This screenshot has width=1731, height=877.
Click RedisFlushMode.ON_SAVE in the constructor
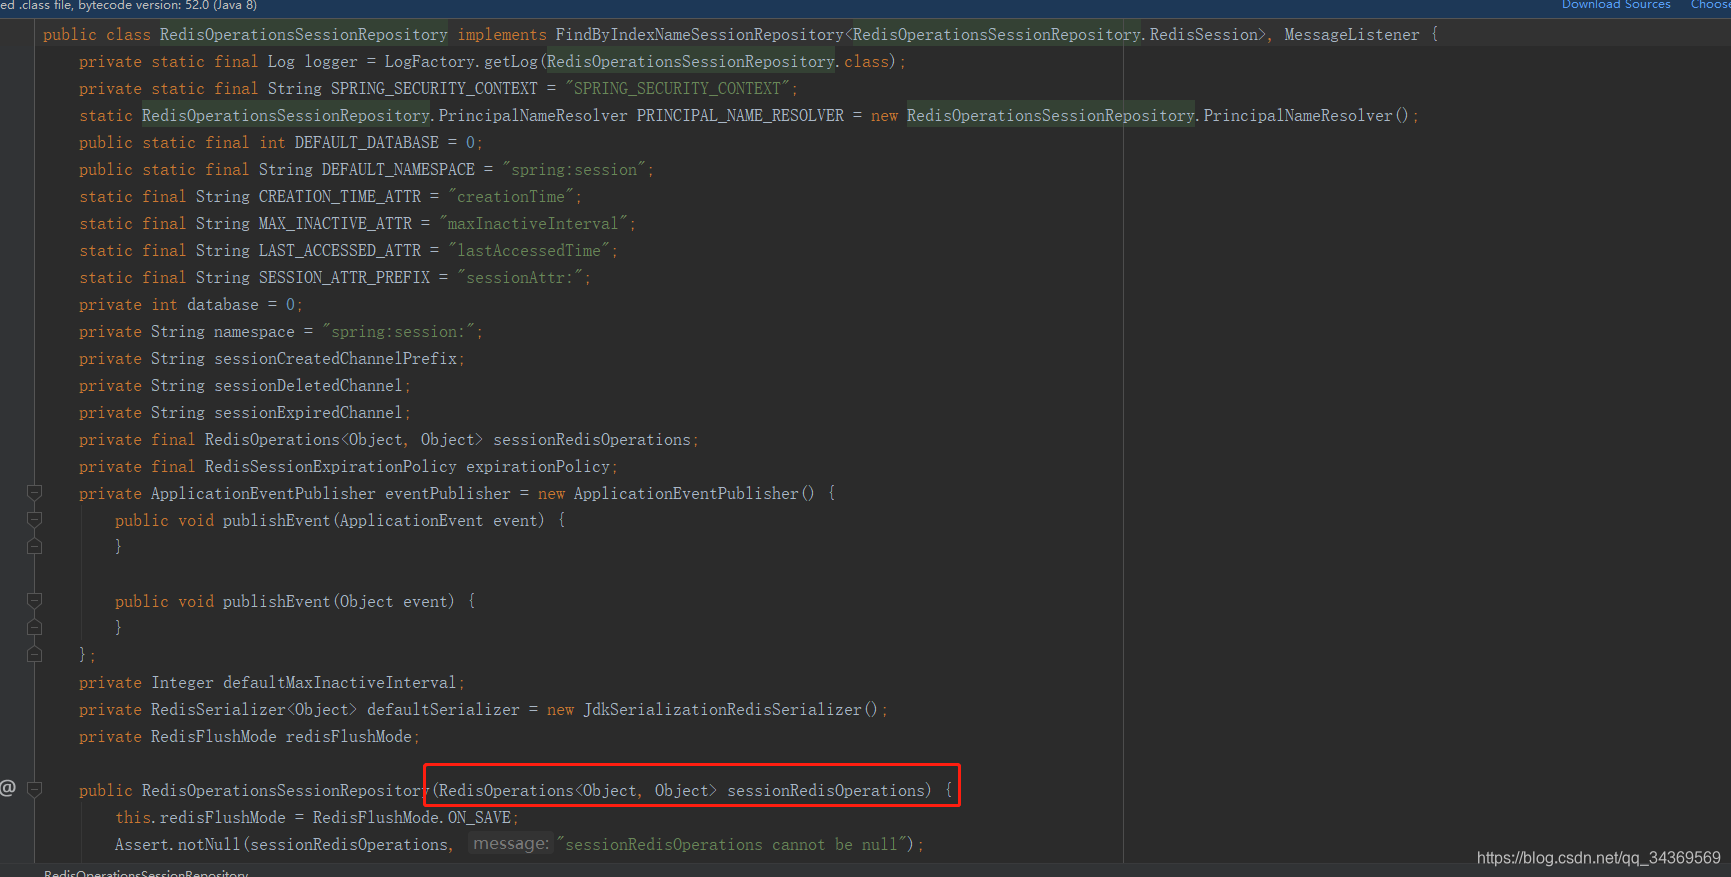(x=412, y=818)
